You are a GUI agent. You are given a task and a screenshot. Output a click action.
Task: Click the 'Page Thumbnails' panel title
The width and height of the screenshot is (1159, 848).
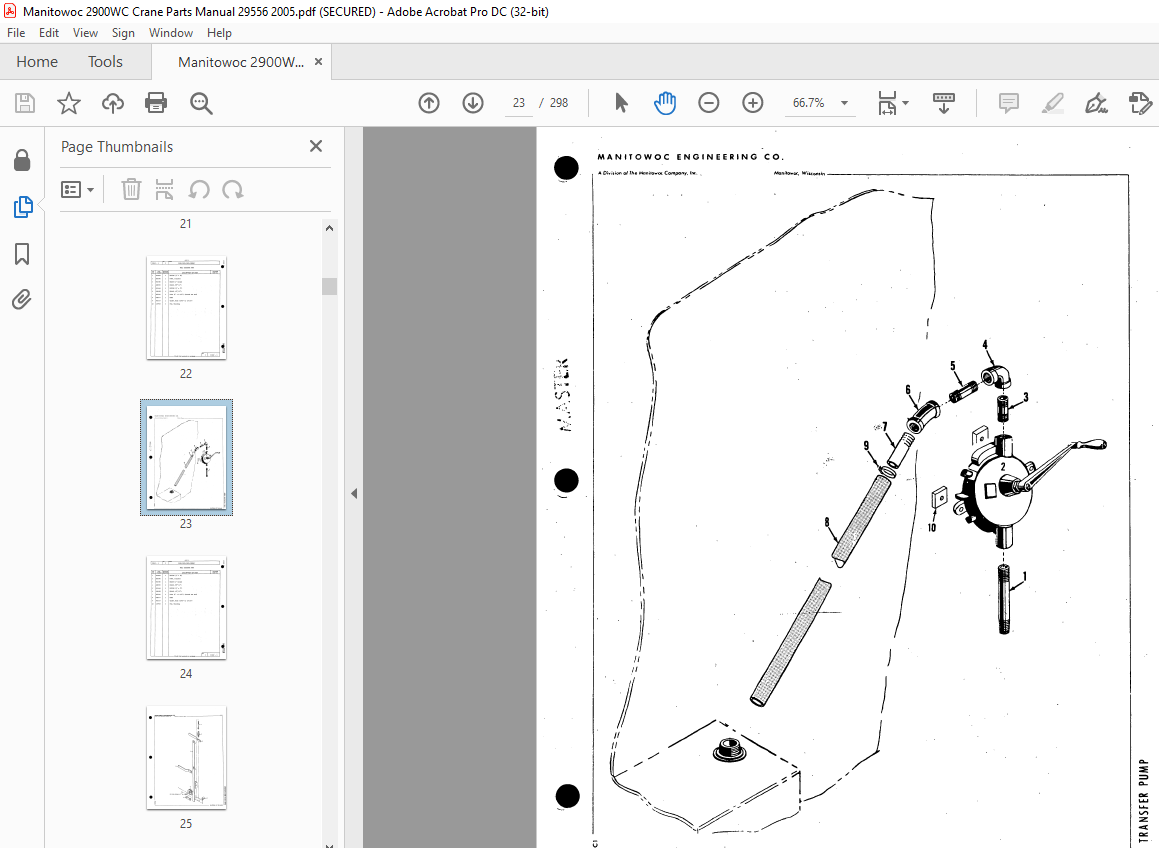[117, 146]
